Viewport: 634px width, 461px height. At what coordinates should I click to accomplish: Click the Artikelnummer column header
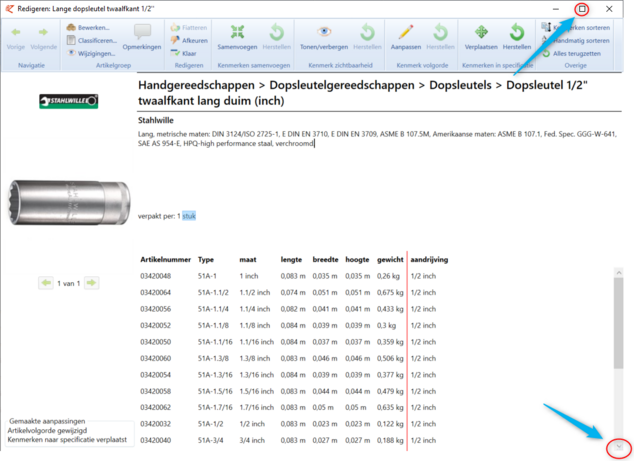coord(165,260)
